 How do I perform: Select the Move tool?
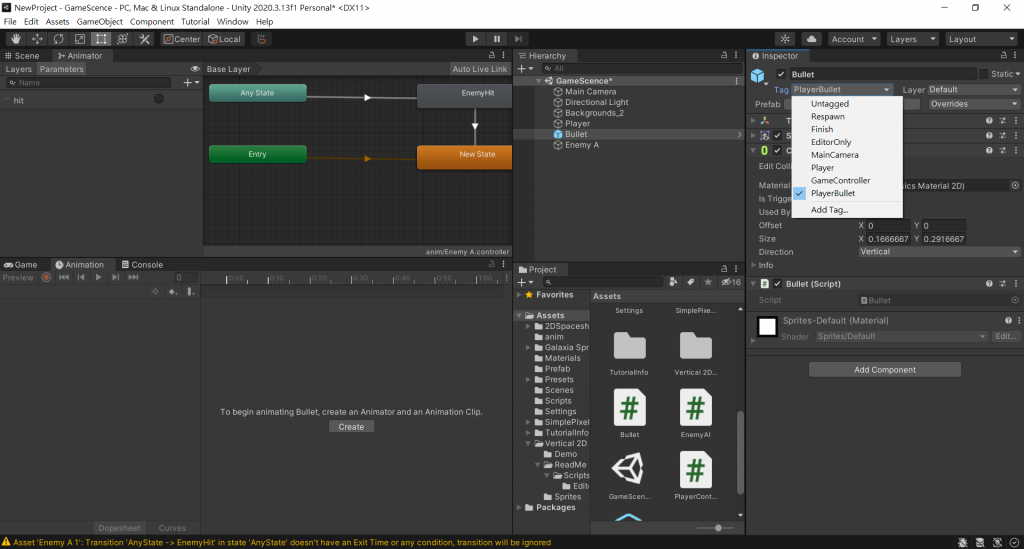37,39
